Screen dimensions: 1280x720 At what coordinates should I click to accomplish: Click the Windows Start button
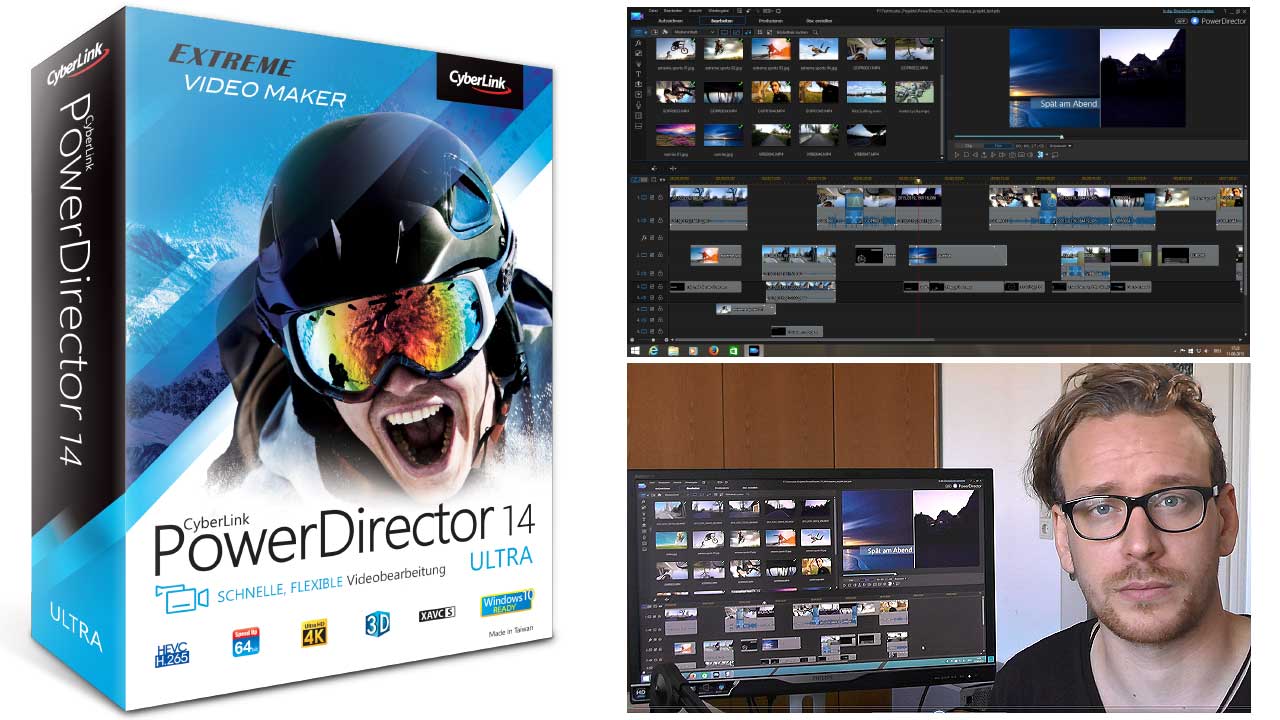(x=635, y=350)
